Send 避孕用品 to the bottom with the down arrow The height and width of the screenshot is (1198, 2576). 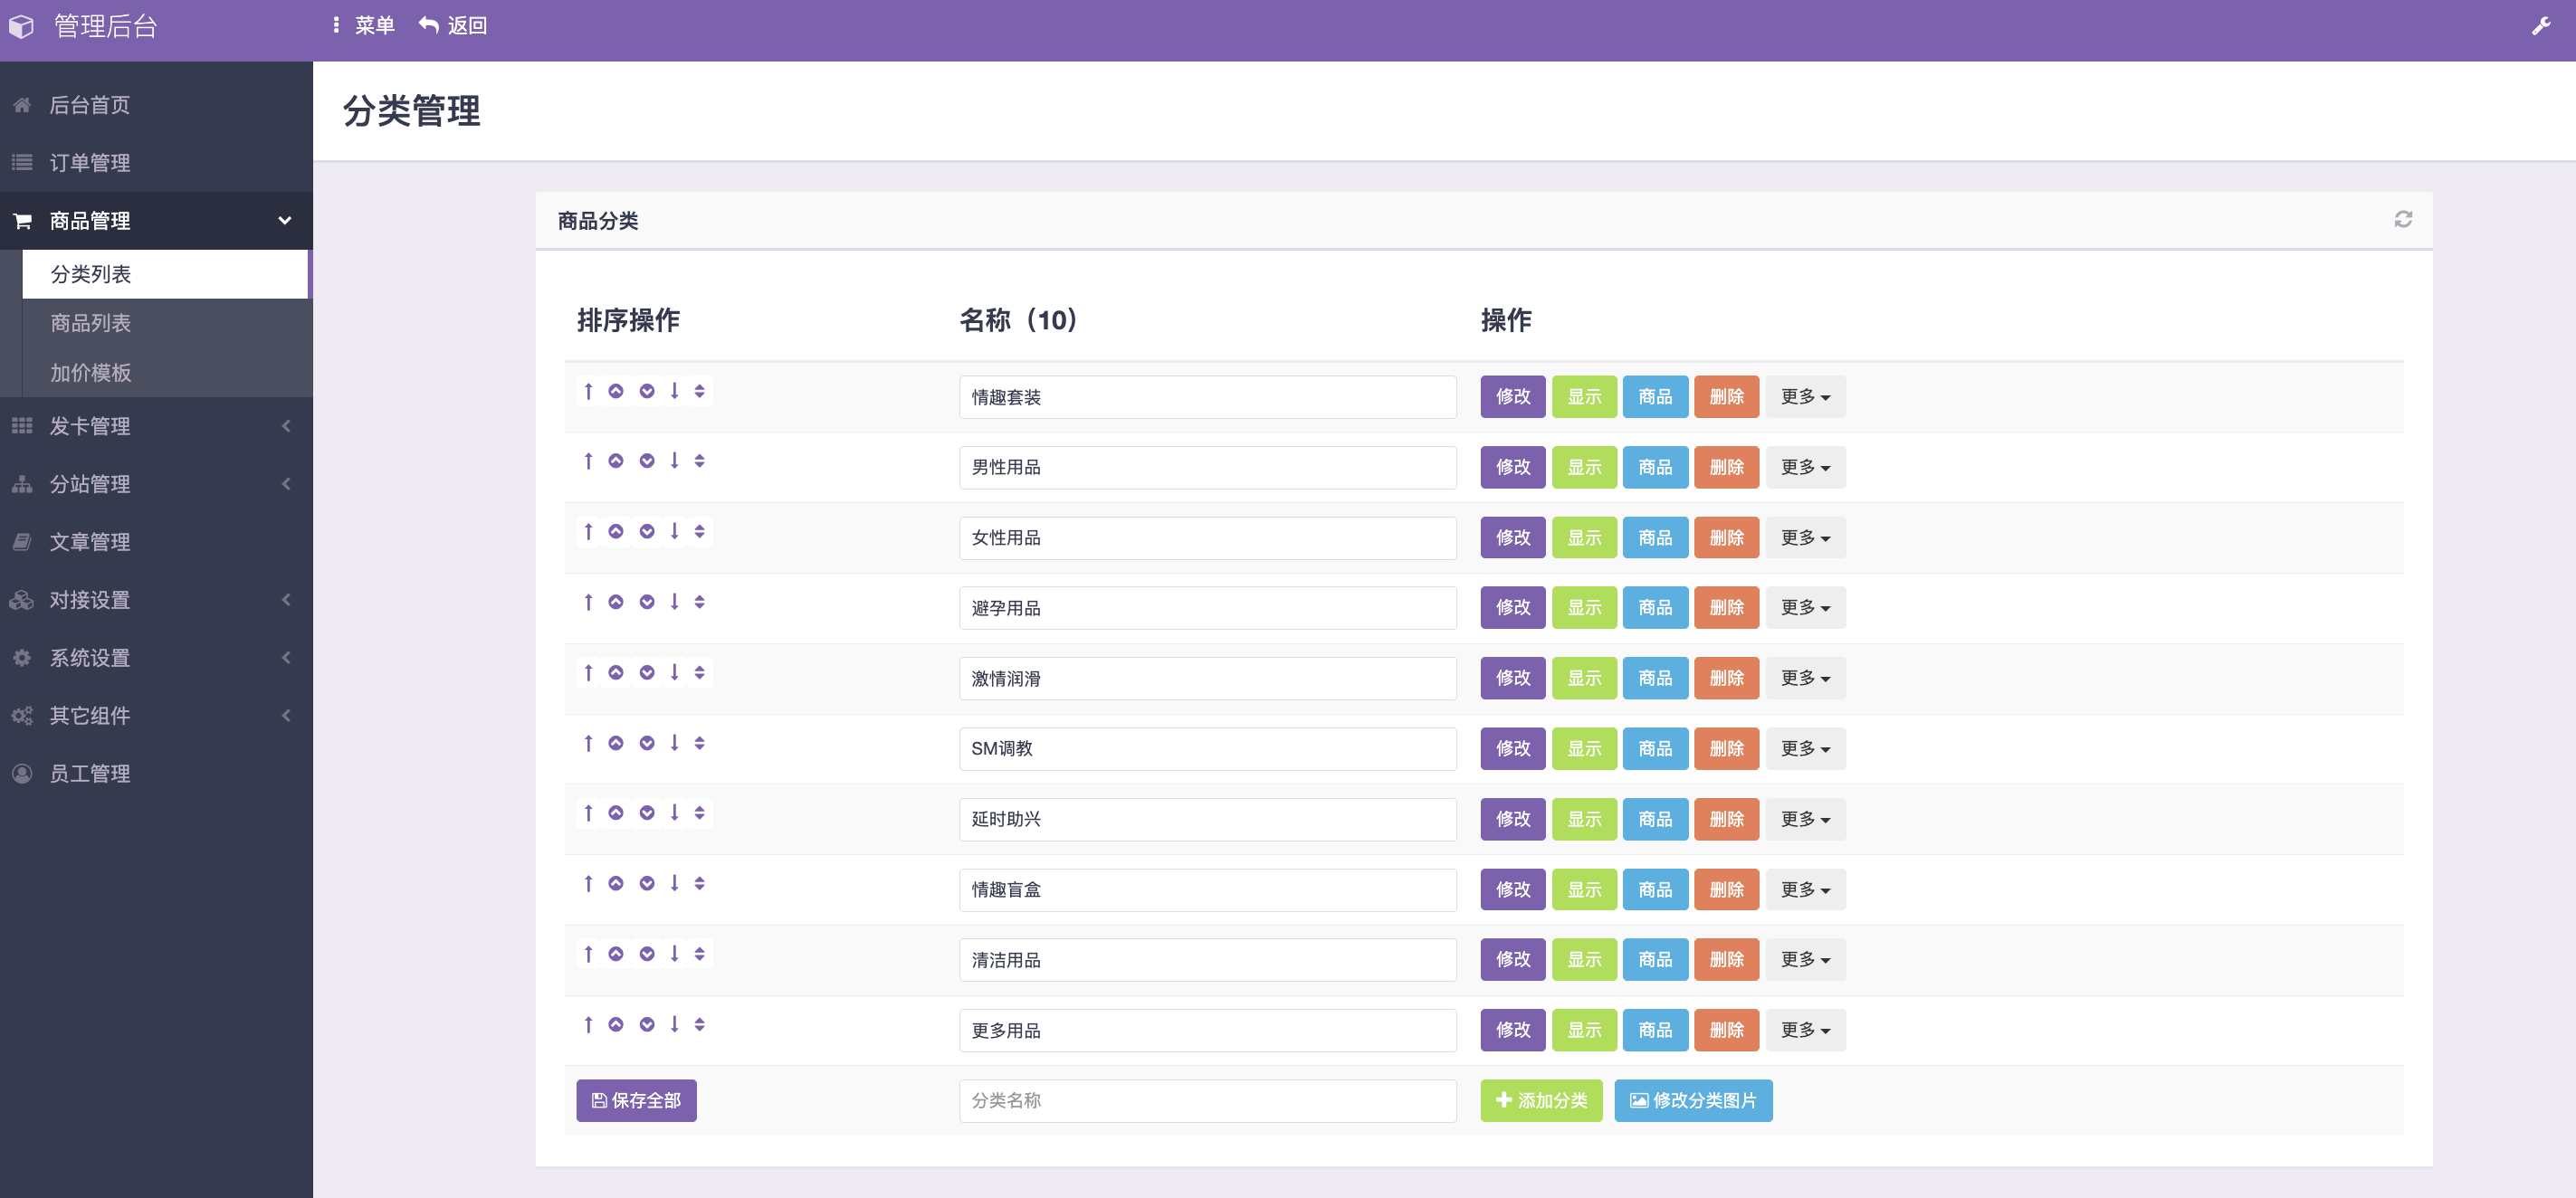point(675,601)
